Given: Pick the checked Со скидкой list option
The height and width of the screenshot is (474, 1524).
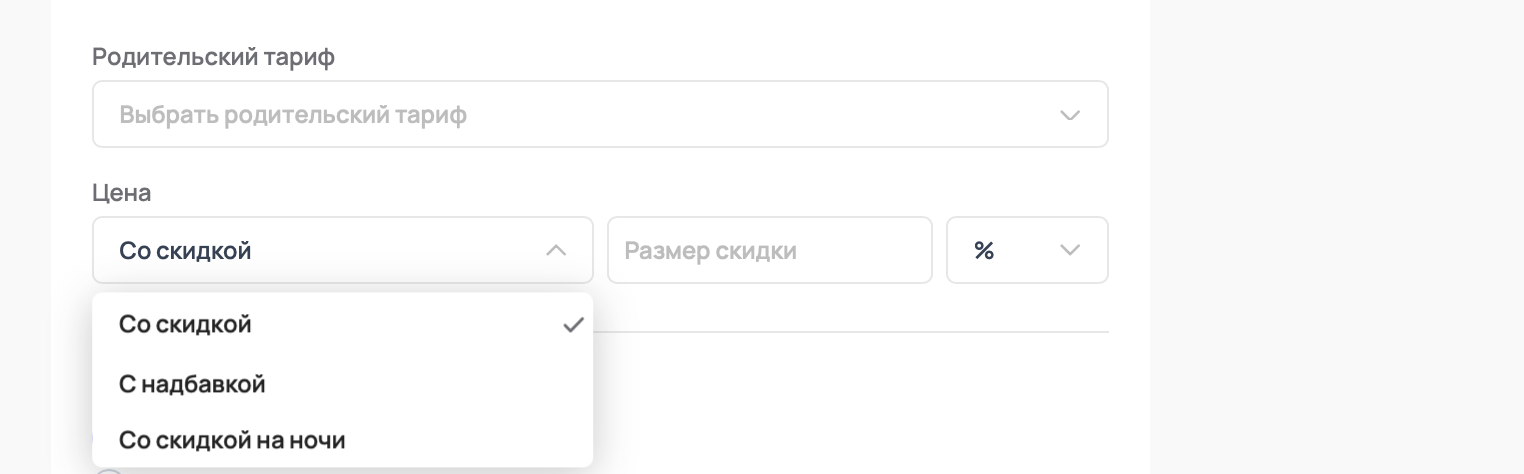Looking at the screenshot, I should (185, 325).
